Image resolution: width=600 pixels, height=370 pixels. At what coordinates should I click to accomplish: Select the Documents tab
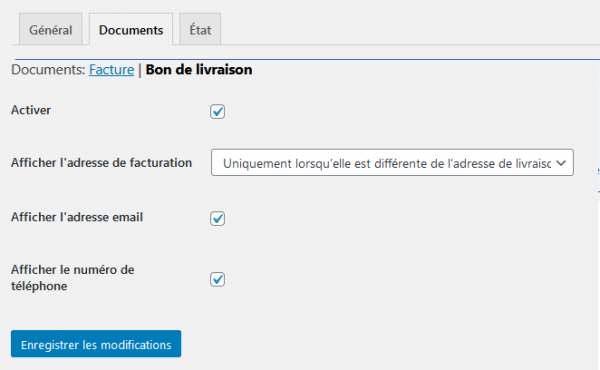pos(131,29)
